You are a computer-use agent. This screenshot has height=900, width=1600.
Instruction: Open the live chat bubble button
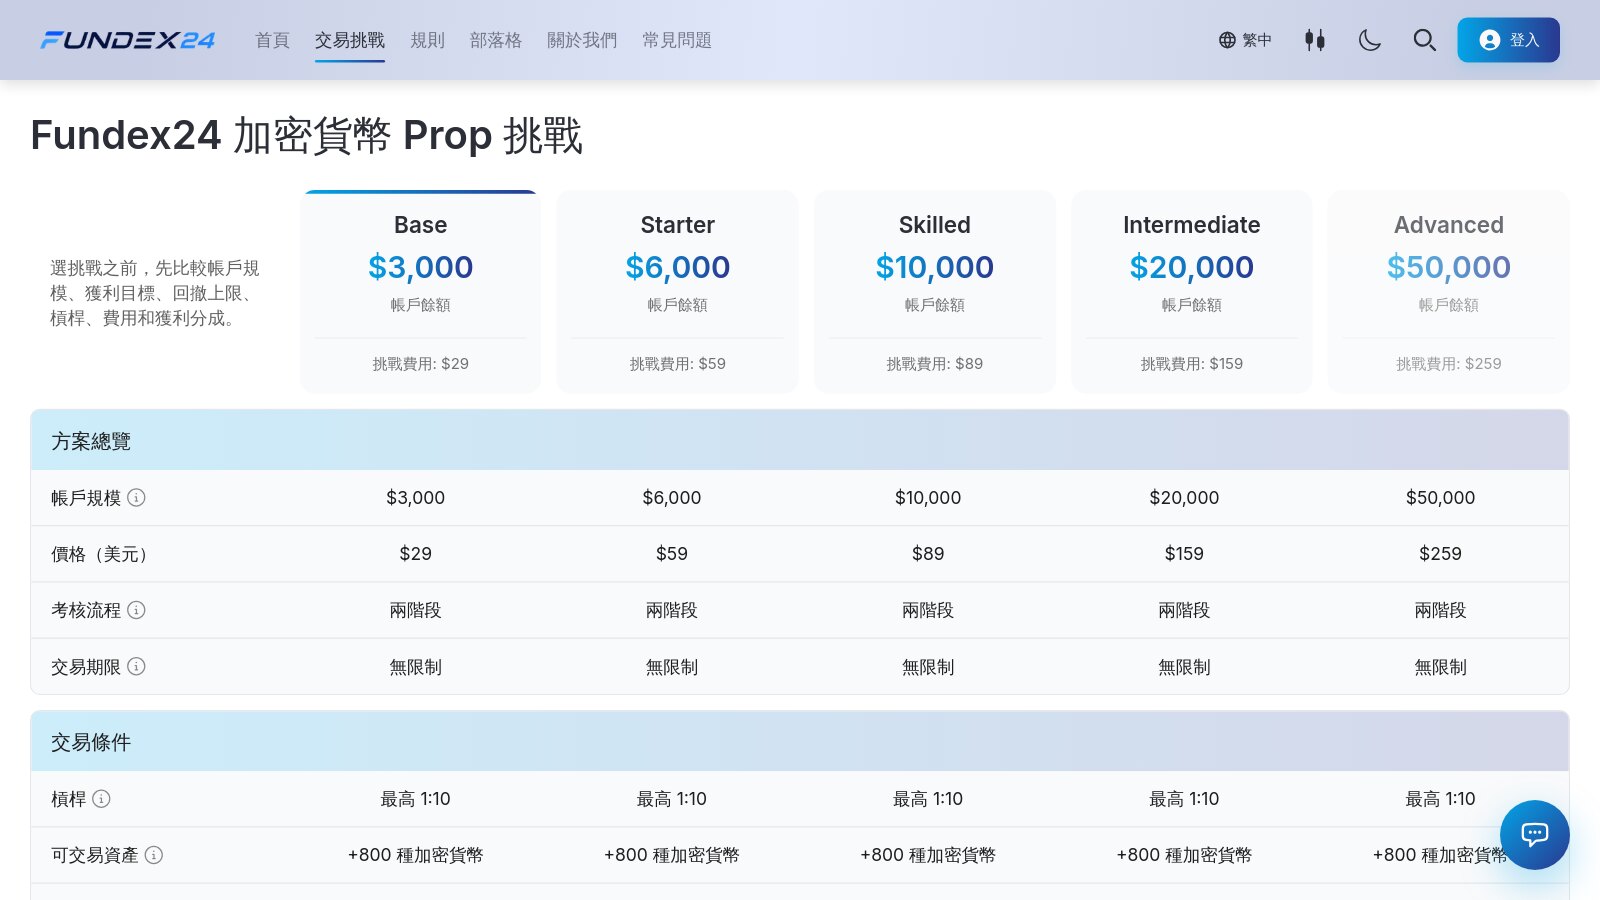[x=1534, y=834]
